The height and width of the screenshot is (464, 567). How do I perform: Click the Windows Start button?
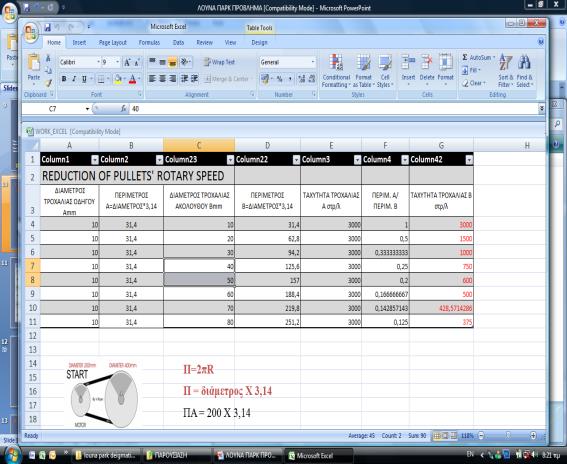pyautogui.click(x=12, y=455)
